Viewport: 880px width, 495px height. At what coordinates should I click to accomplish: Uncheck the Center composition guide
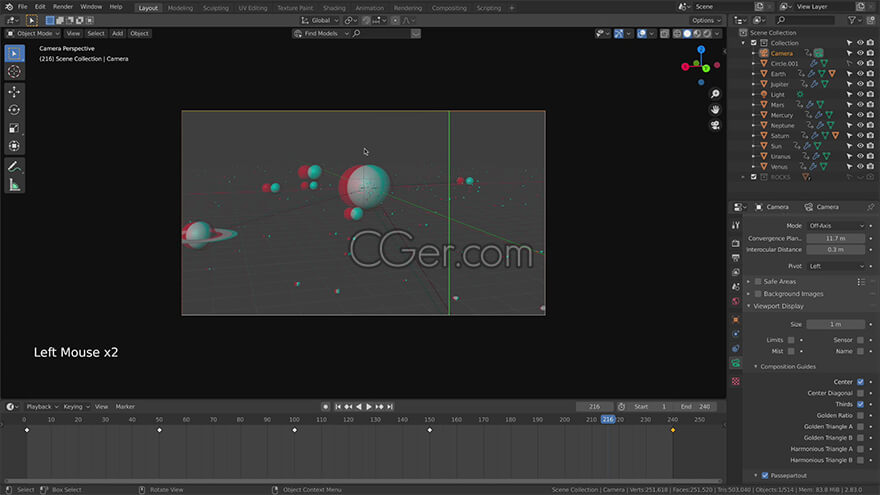pos(860,382)
